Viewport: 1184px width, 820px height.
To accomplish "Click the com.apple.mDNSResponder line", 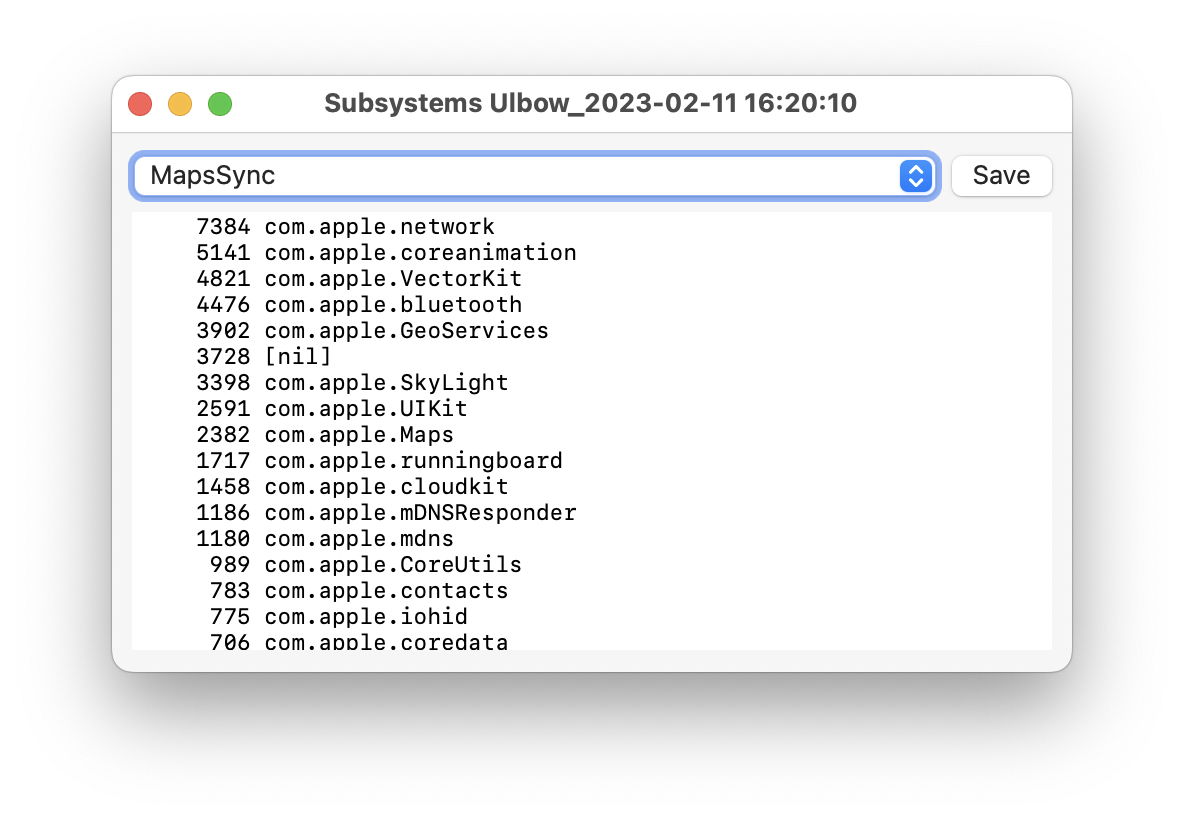I will pyautogui.click(x=420, y=513).
